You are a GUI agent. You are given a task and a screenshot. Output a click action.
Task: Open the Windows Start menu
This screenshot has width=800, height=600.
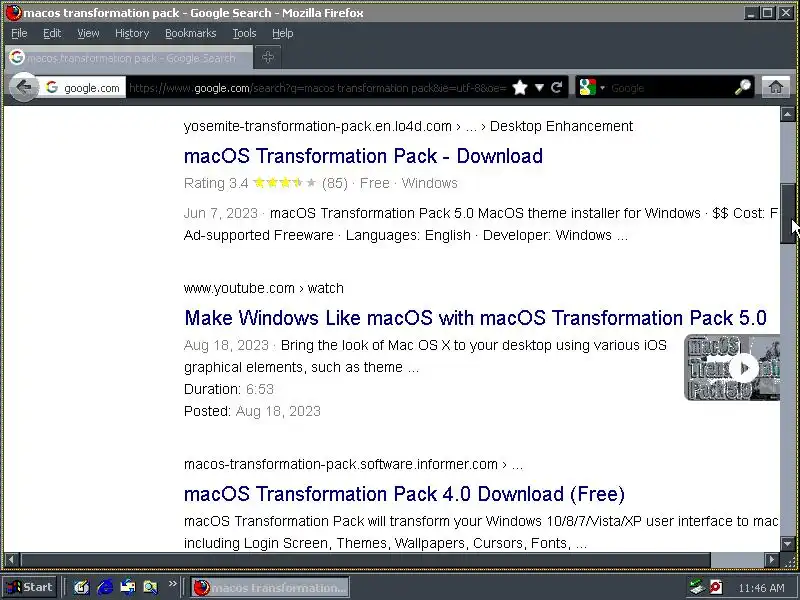[30, 587]
